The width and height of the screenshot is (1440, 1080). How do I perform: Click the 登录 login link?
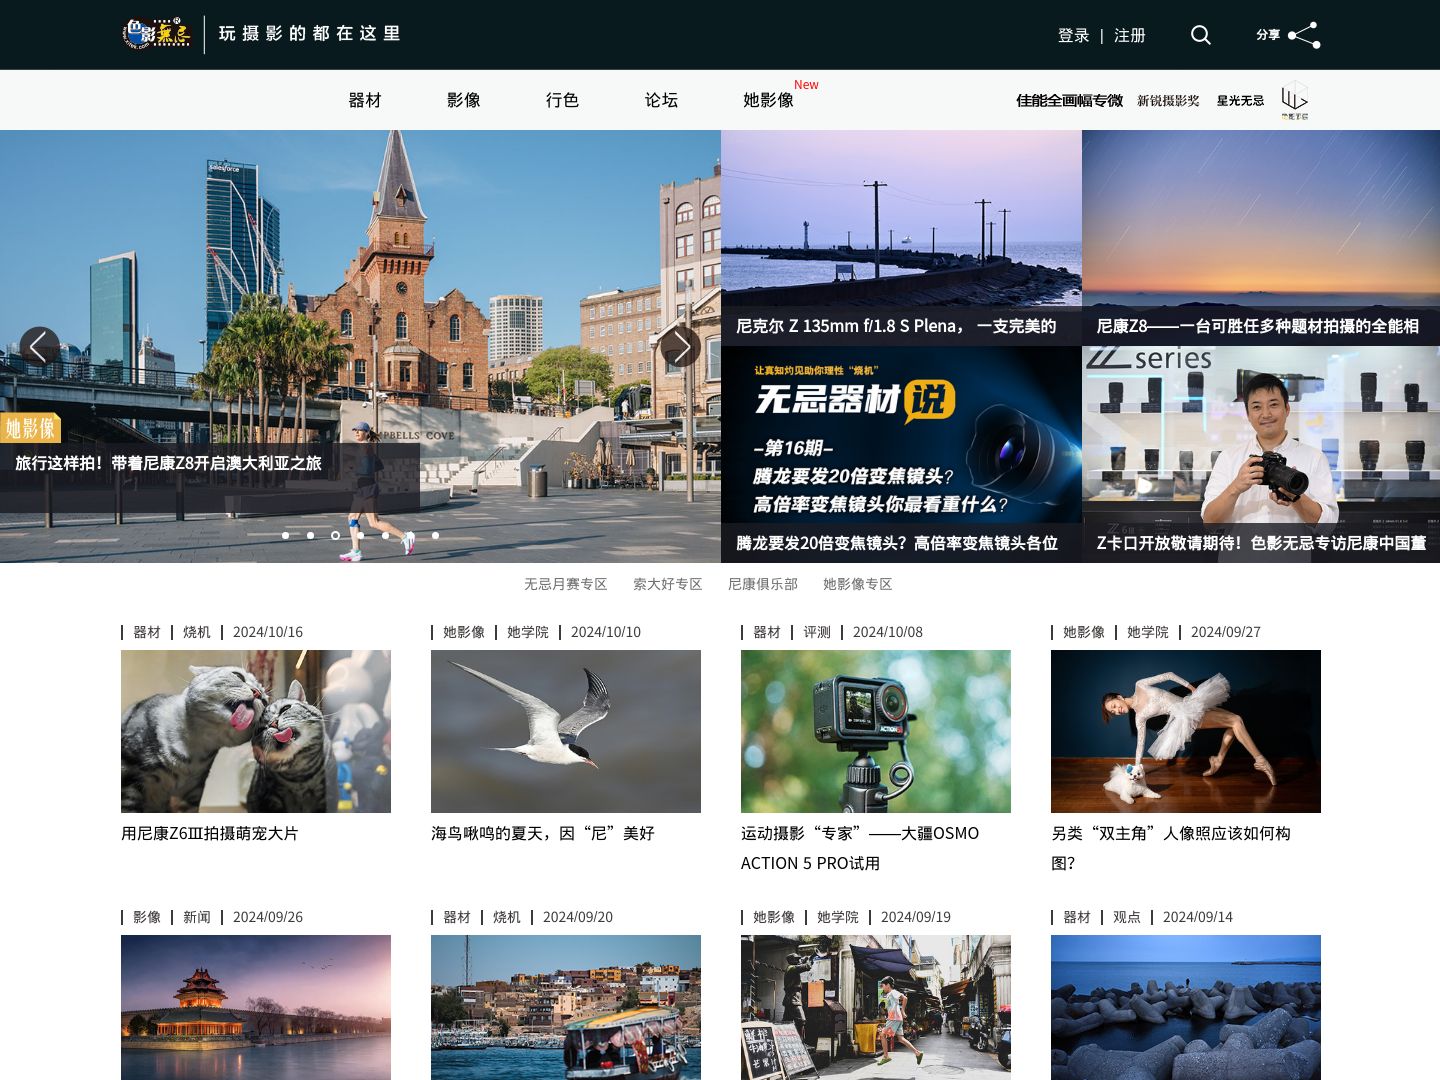click(x=1074, y=35)
